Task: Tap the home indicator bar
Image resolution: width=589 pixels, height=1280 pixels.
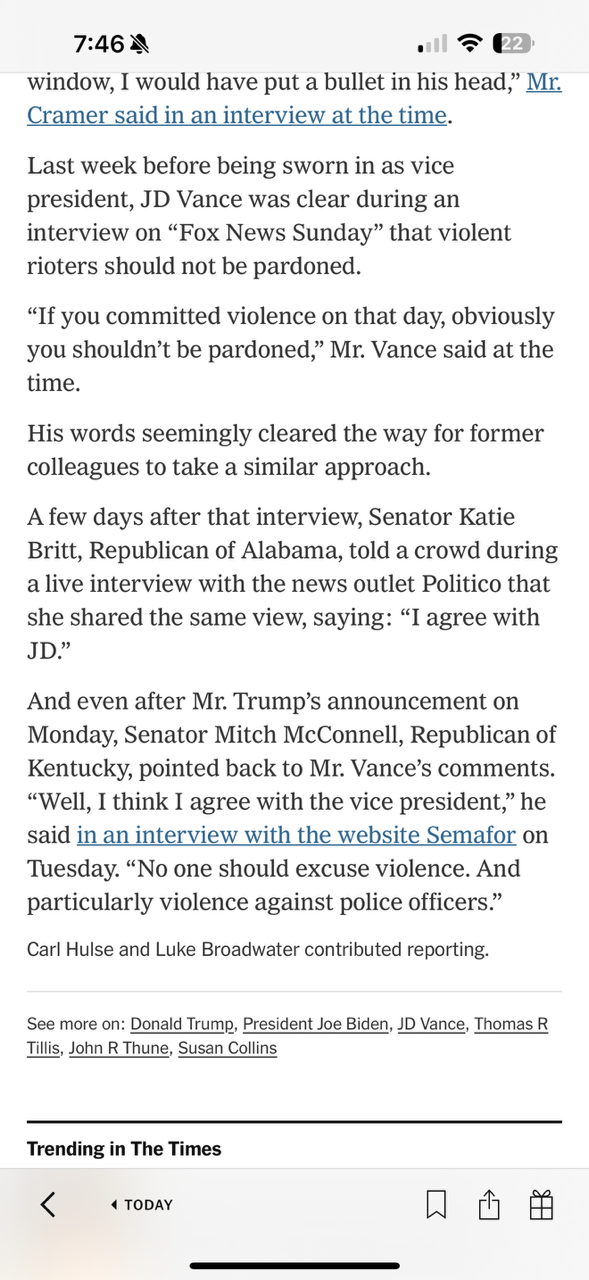Action: (294, 1265)
